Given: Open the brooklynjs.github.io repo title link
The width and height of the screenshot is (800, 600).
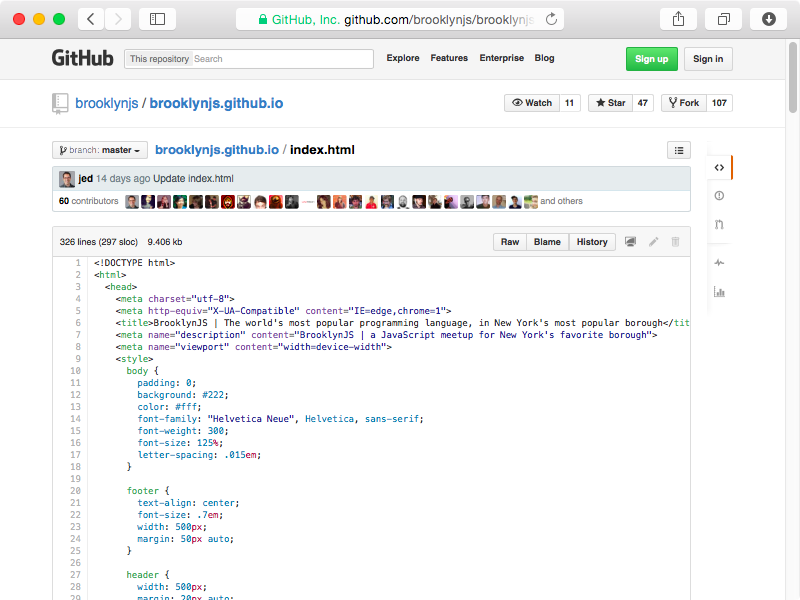Looking at the screenshot, I should [x=216, y=103].
